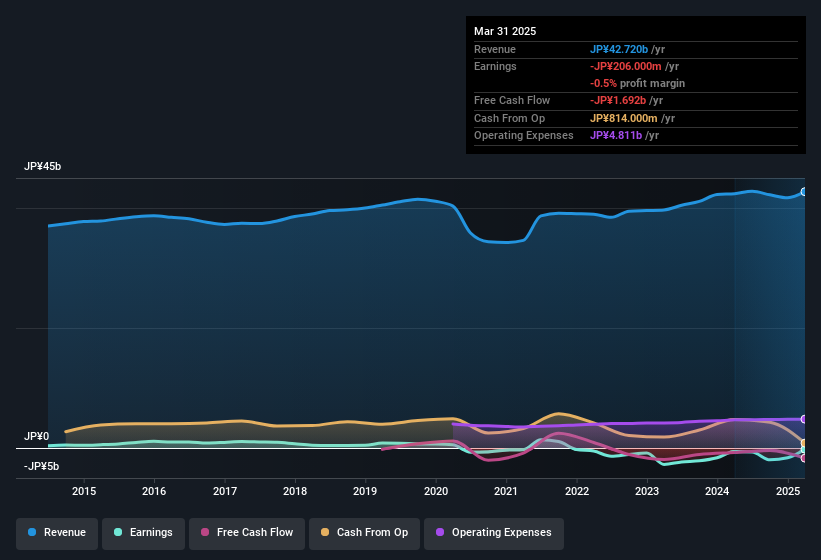Click the Revenue row label in tooltip

pyautogui.click(x=495, y=49)
